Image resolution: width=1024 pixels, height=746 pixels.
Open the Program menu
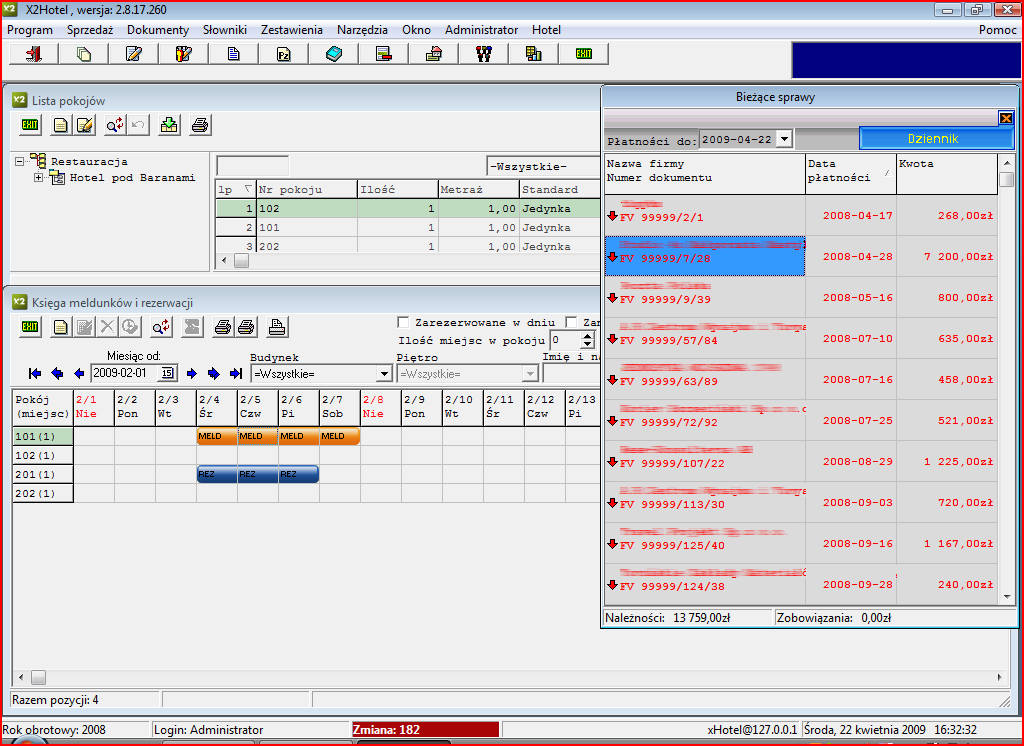point(29,29)
